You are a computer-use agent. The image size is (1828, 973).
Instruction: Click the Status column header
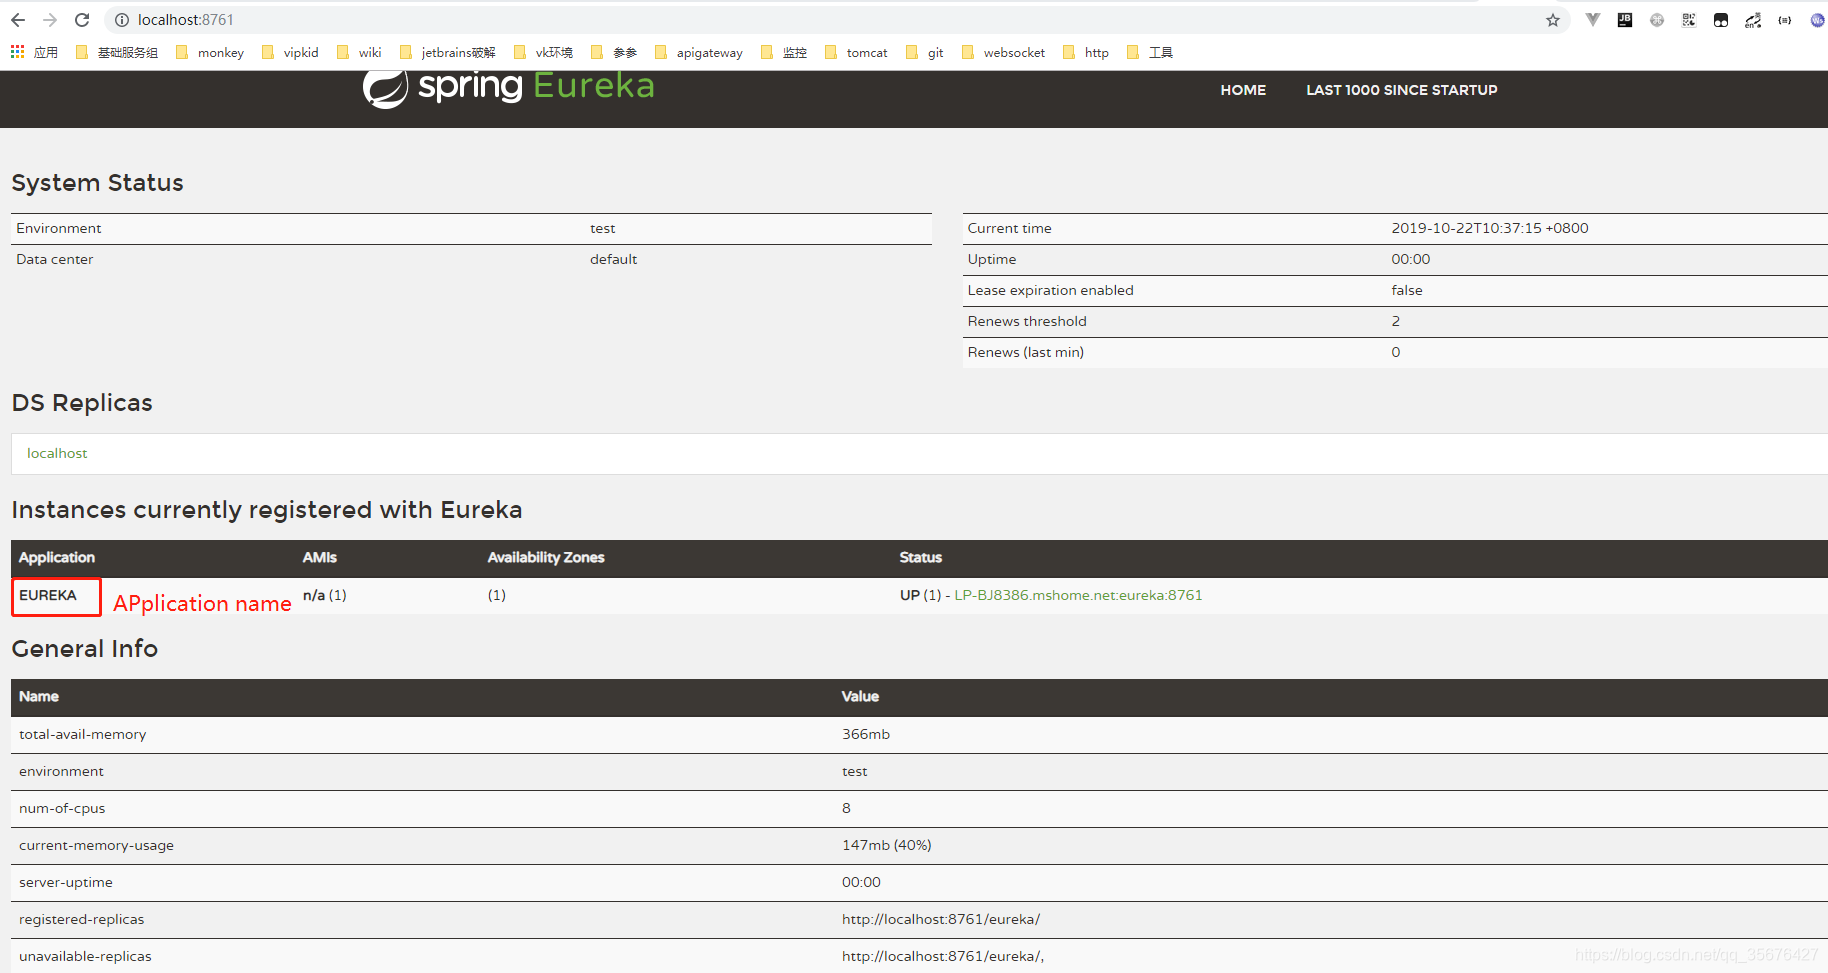[921, 557]
